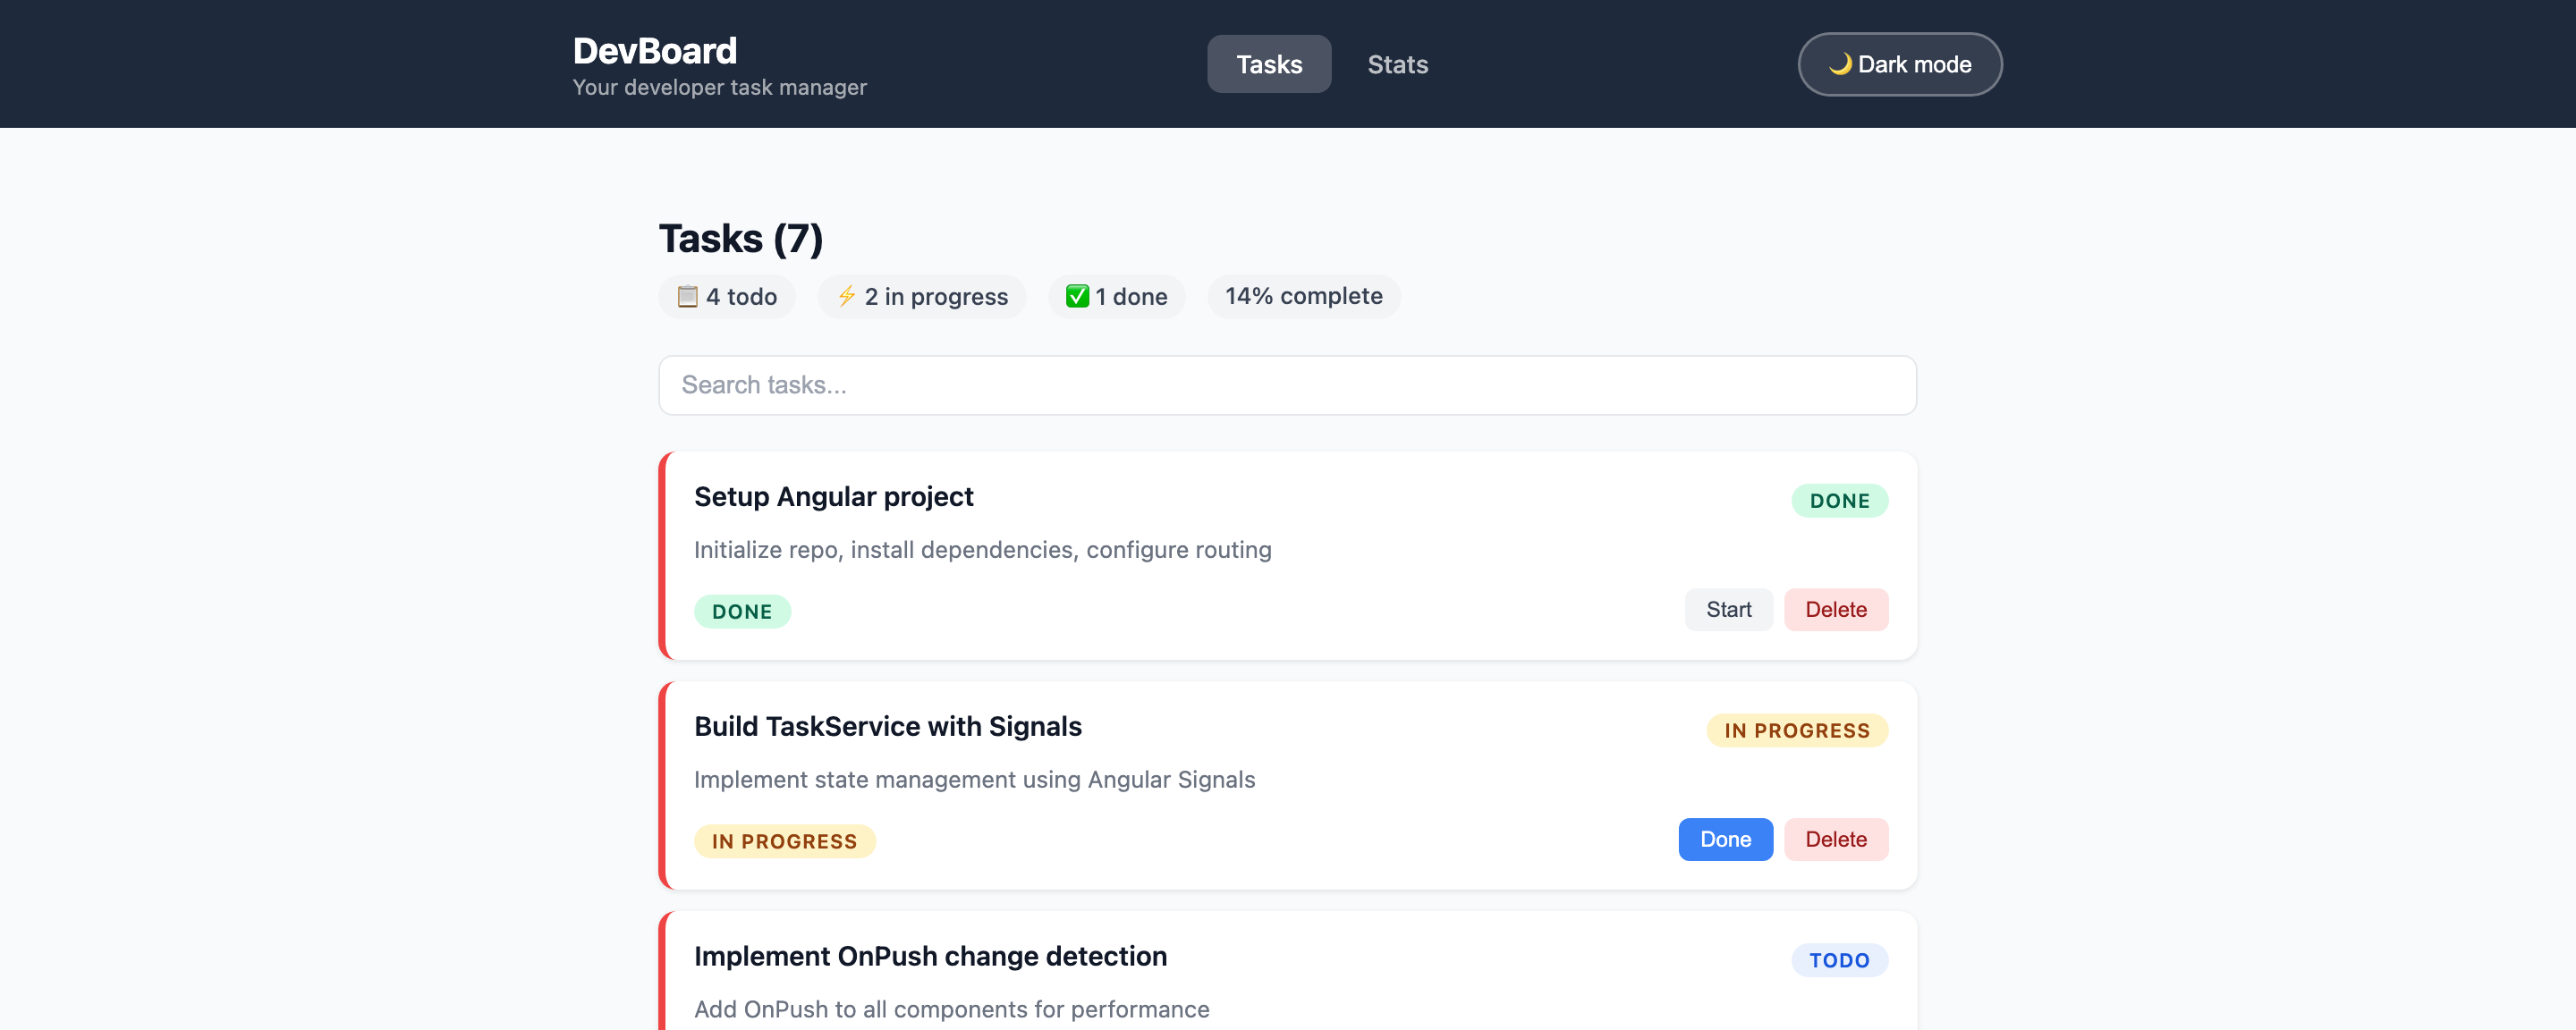
Task: Click the TODO badge on Implement OnPush task
Action: [x=1839, y=961]
